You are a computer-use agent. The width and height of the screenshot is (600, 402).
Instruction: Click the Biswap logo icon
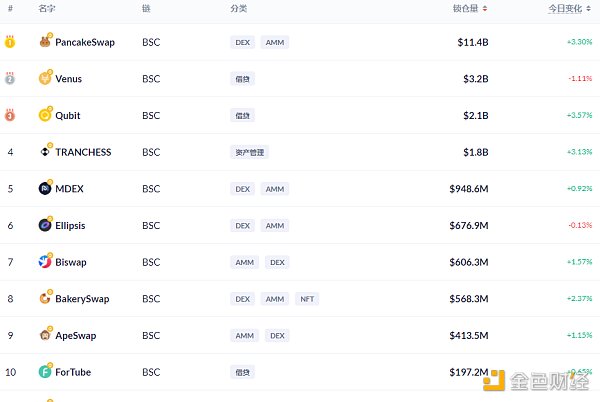pyautogui.click(x=45, y=262)
